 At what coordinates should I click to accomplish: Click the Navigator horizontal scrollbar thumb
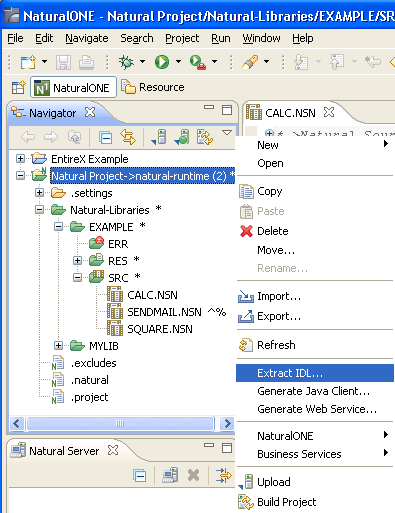click(x=120, y=423)
